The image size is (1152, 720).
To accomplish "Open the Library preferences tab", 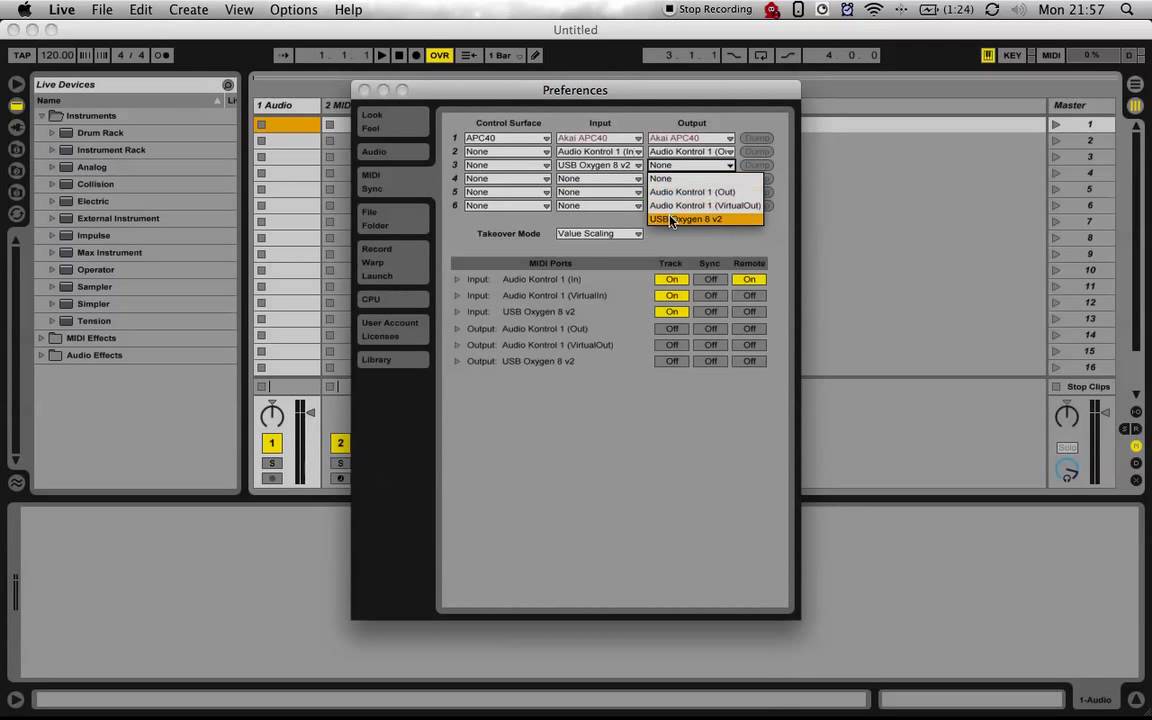I will coord(393,359).
